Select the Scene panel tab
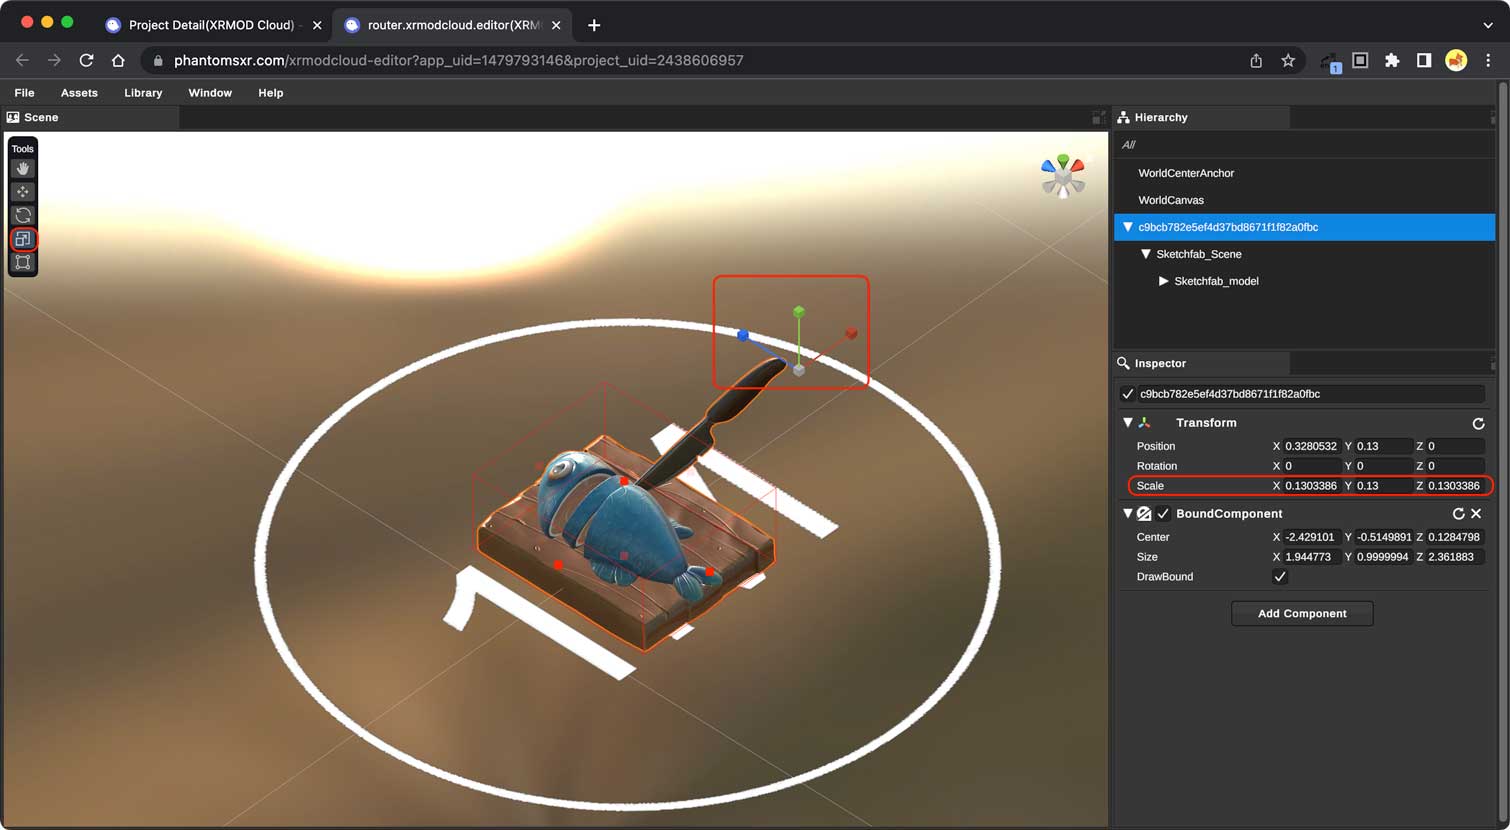Screen dimensions: 1510x830 coord(91,117)
